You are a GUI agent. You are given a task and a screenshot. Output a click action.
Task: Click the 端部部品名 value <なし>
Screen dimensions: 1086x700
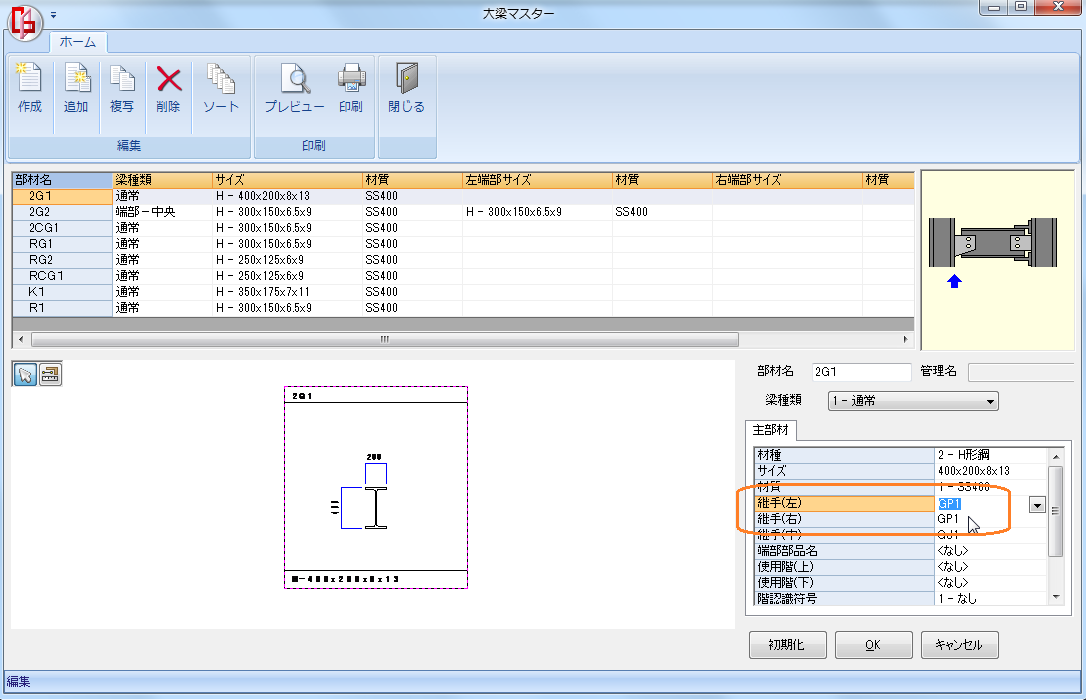pos(990,551)
